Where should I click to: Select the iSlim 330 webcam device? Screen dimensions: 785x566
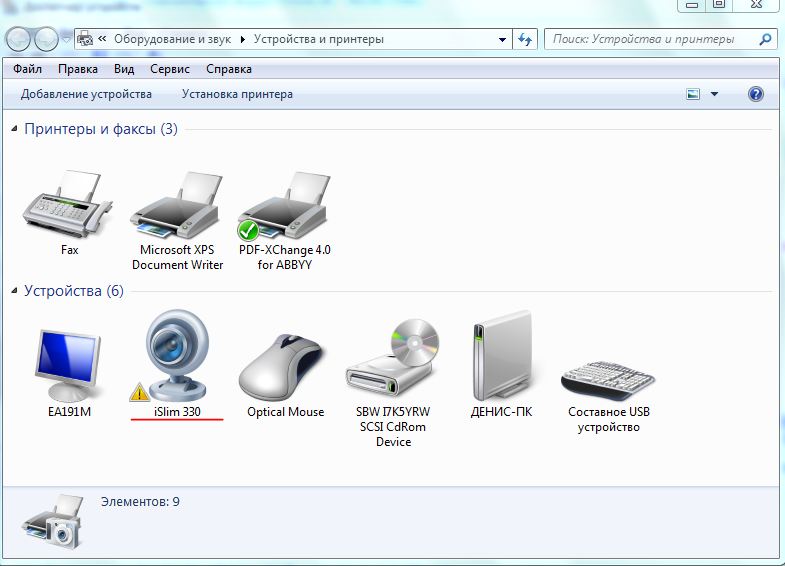click(177, 360)
